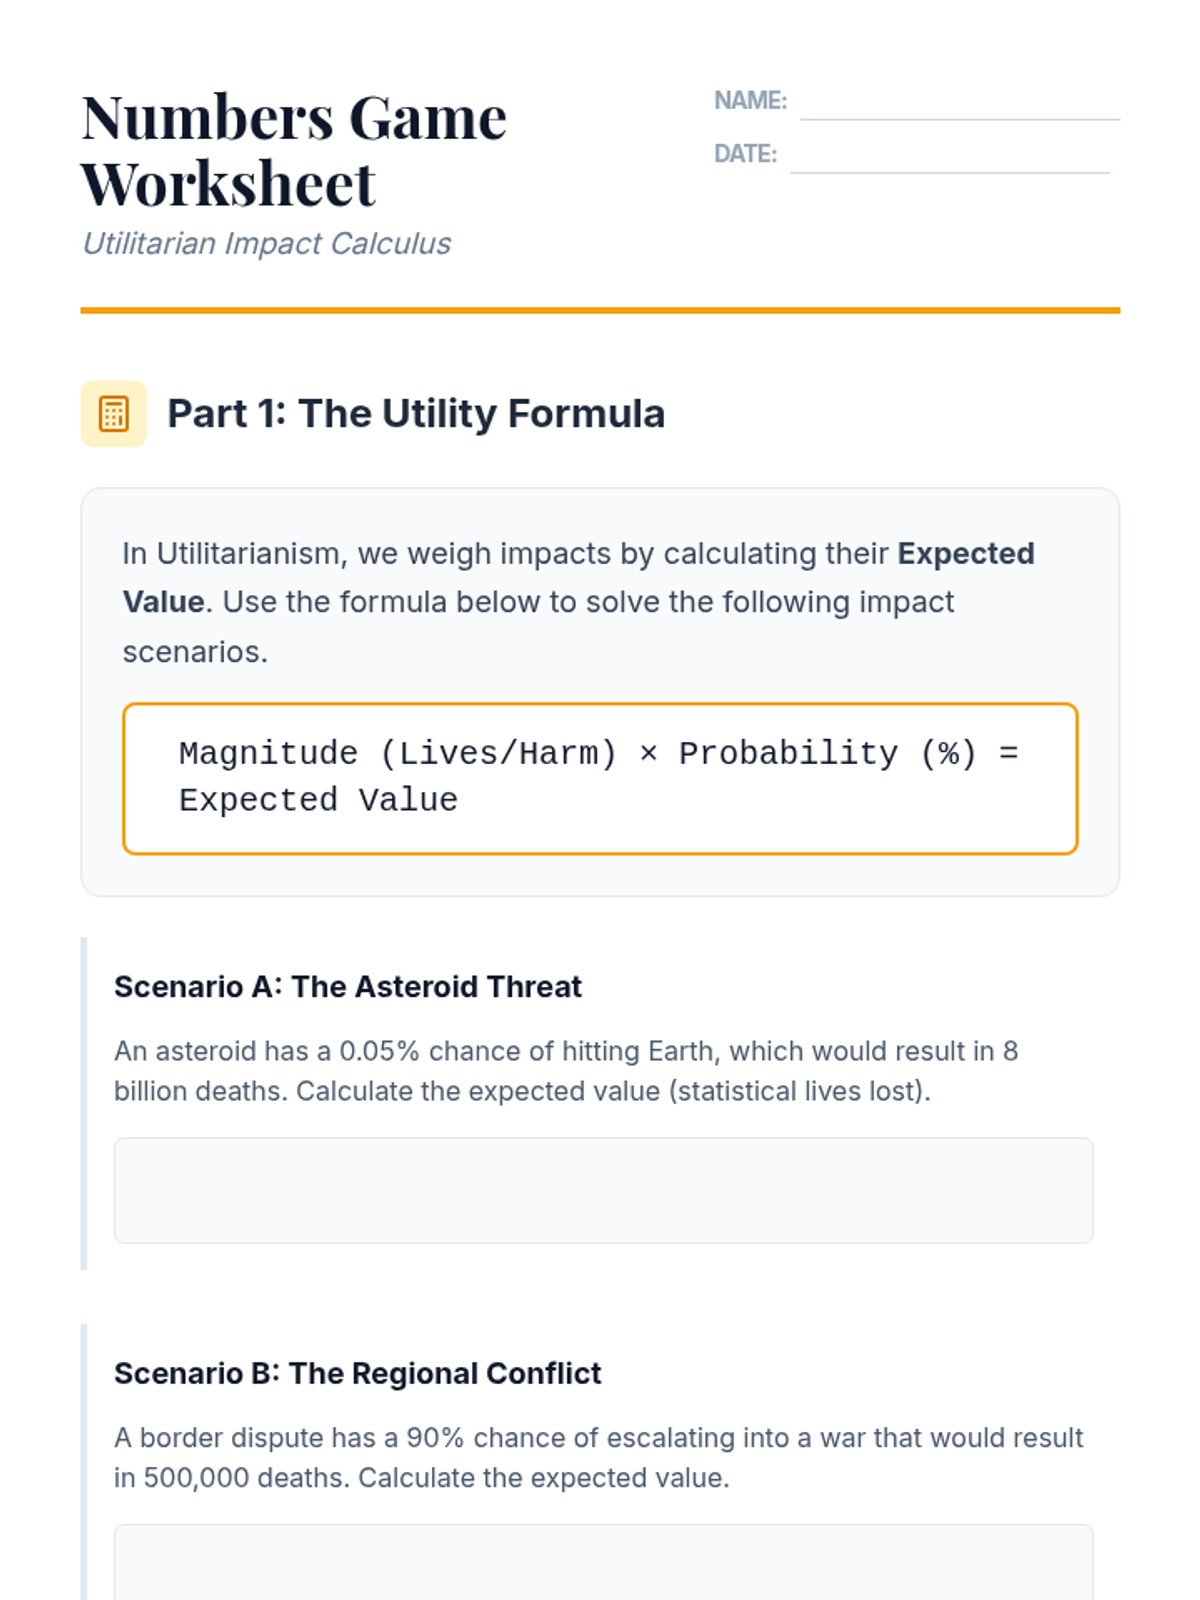Click the DATE input line
Image resolution: width=1200 pixels, height=1600 pixels.
click(x=949, y=157)
